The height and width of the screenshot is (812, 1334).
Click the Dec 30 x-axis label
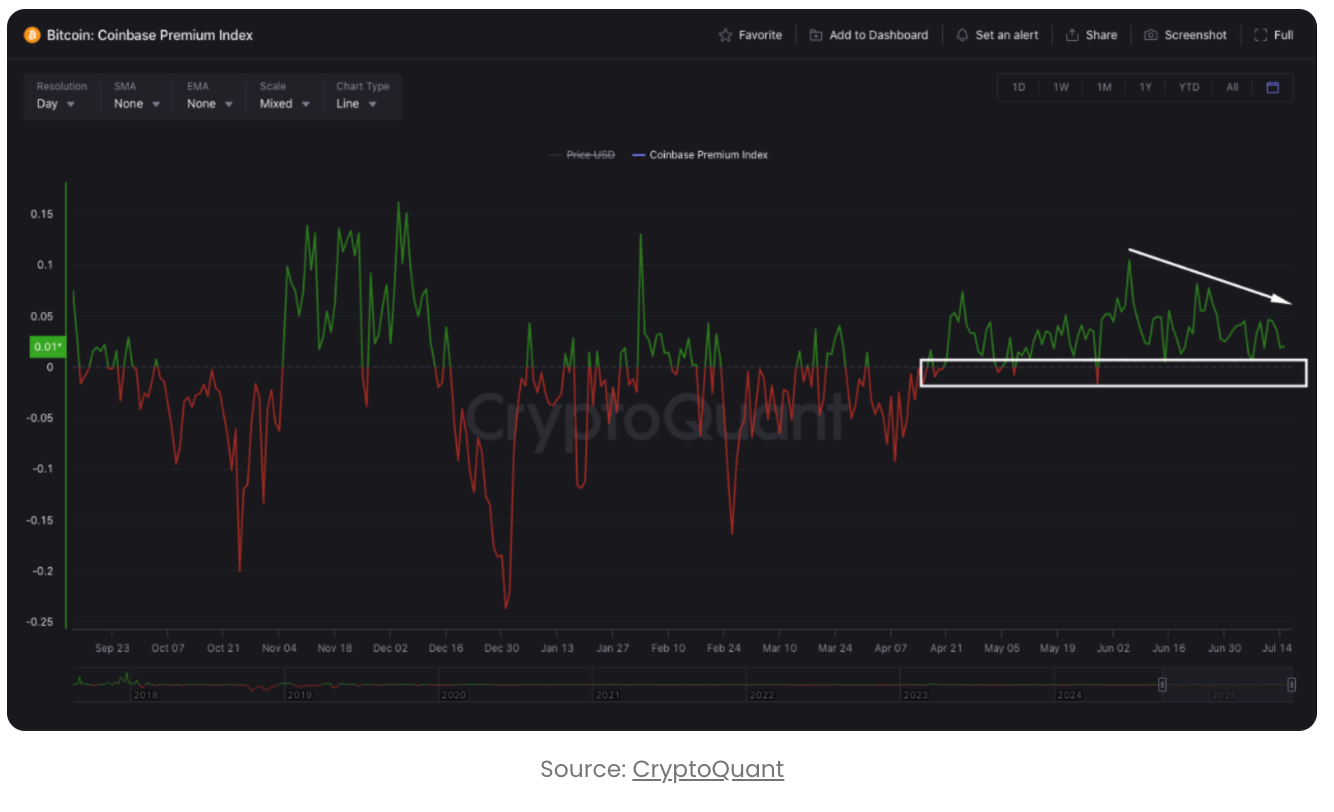pyautogui.click(x=502, y=648)
